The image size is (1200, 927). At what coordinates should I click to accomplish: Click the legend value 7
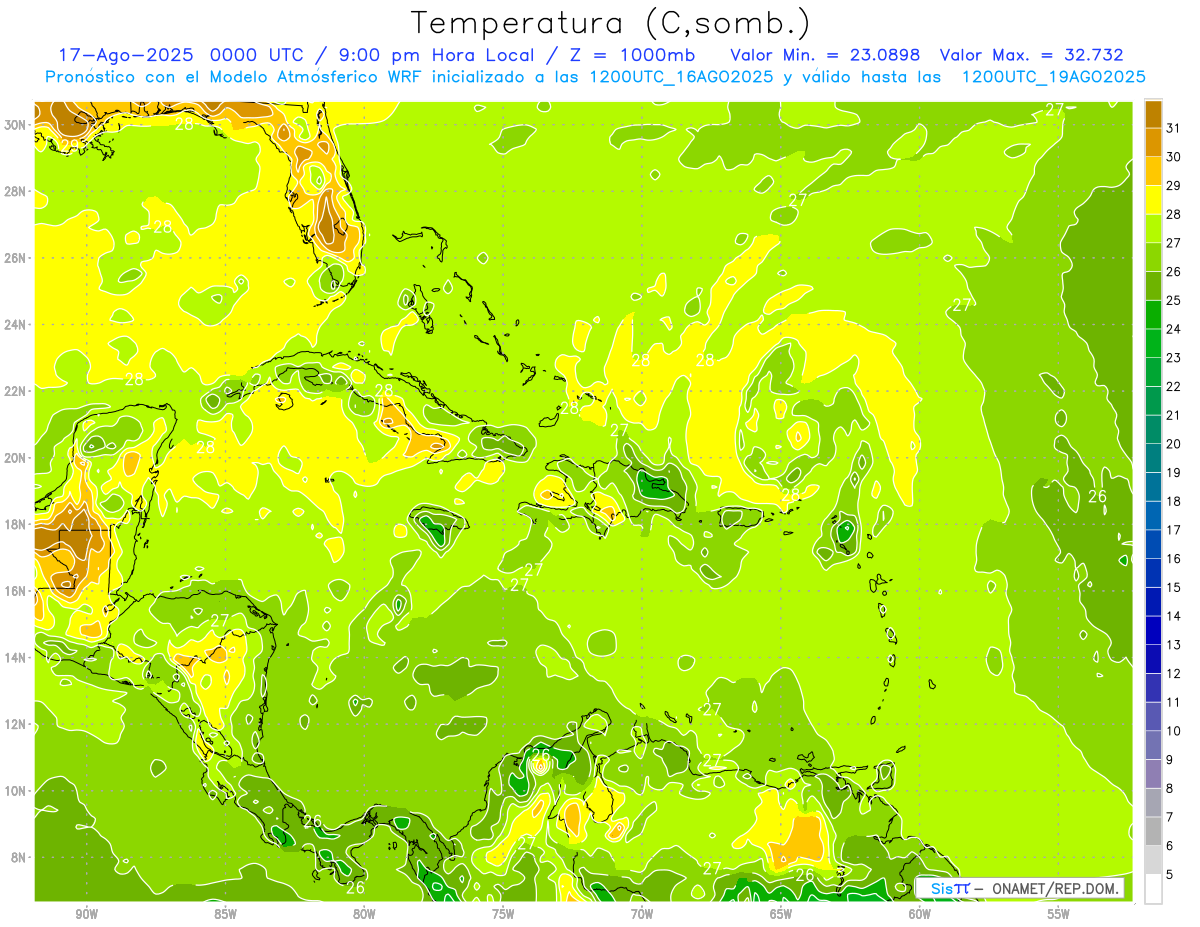1170,818
